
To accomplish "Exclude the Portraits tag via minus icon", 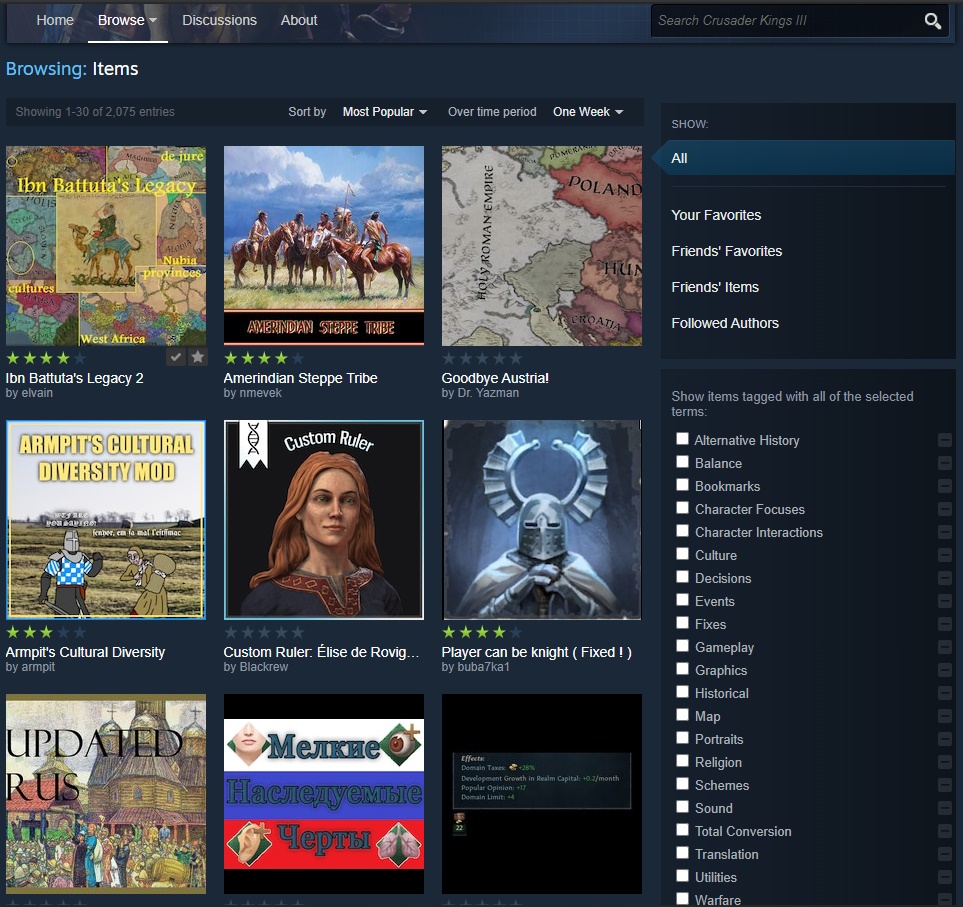I will [945, 739].
